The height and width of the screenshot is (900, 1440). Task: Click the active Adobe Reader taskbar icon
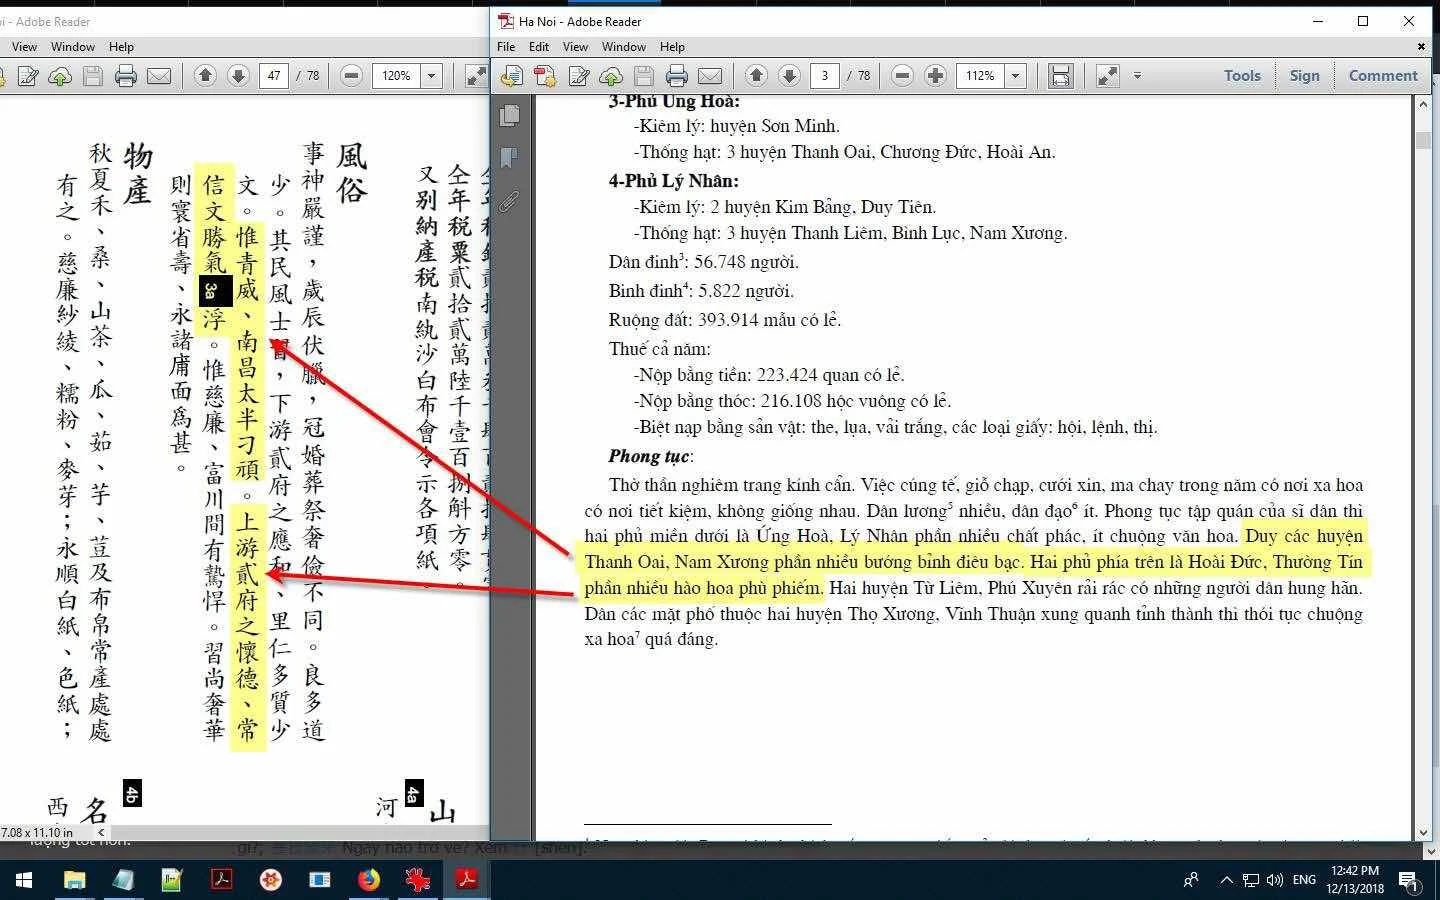coord(466,880)
